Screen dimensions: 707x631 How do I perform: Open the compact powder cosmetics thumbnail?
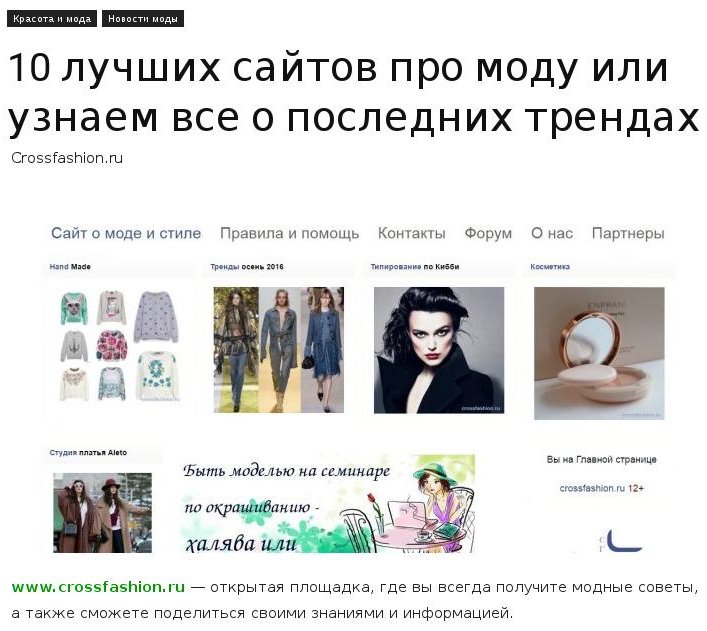599,353
